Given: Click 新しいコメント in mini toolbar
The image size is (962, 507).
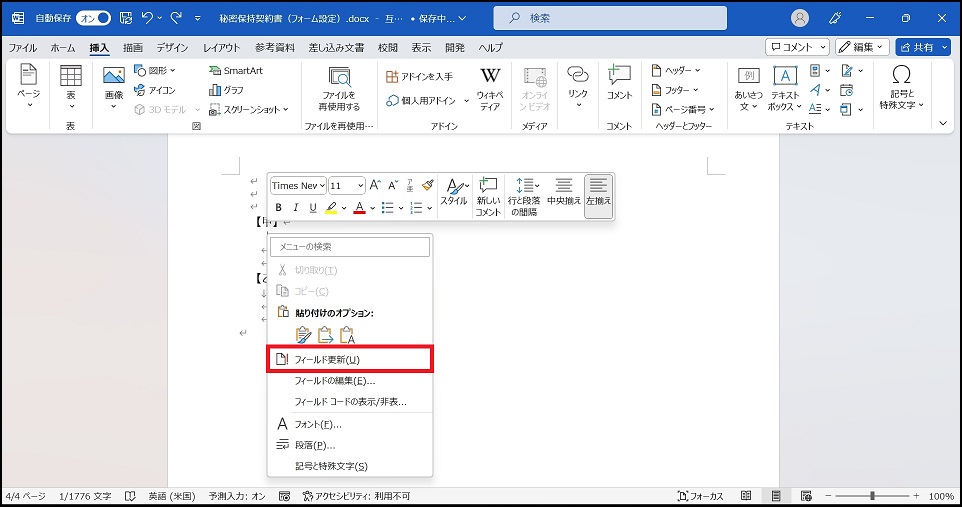Looking at the screenshot, I should click(488, 196).
